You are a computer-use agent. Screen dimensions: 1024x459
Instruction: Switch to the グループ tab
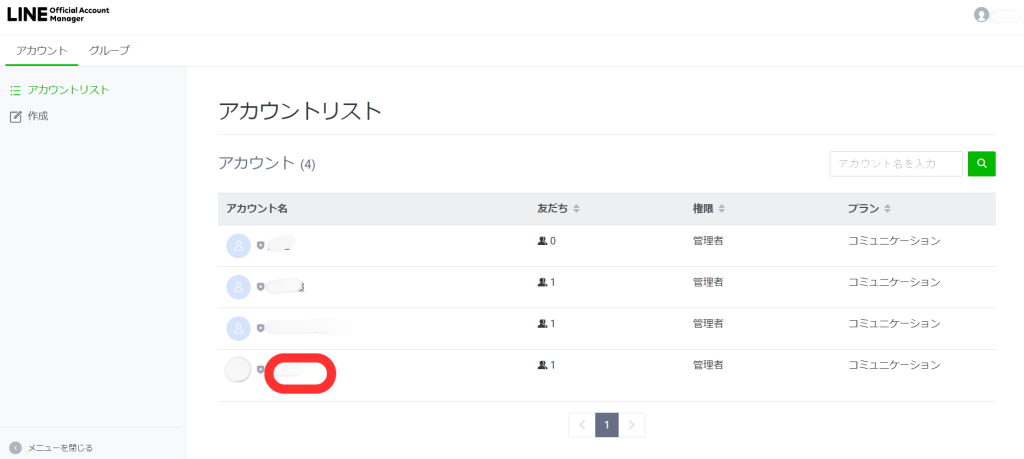(109, 50)
